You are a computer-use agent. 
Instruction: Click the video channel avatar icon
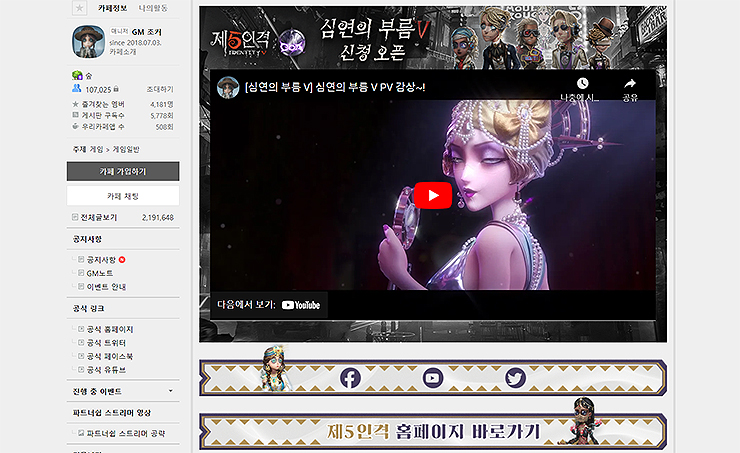(x=228, y=87)
